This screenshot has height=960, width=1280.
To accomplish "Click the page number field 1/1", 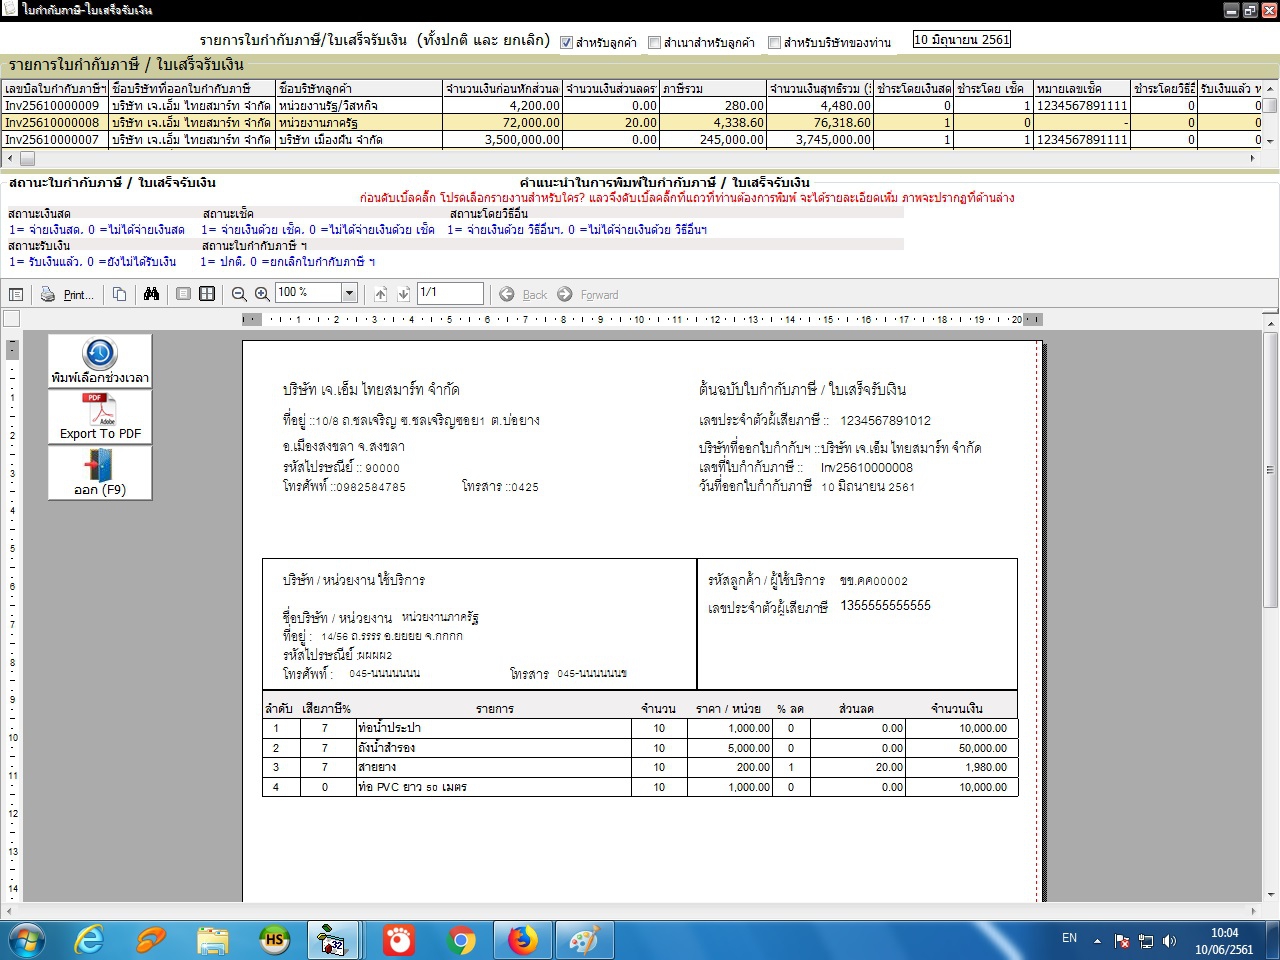I will pos(450,293).
